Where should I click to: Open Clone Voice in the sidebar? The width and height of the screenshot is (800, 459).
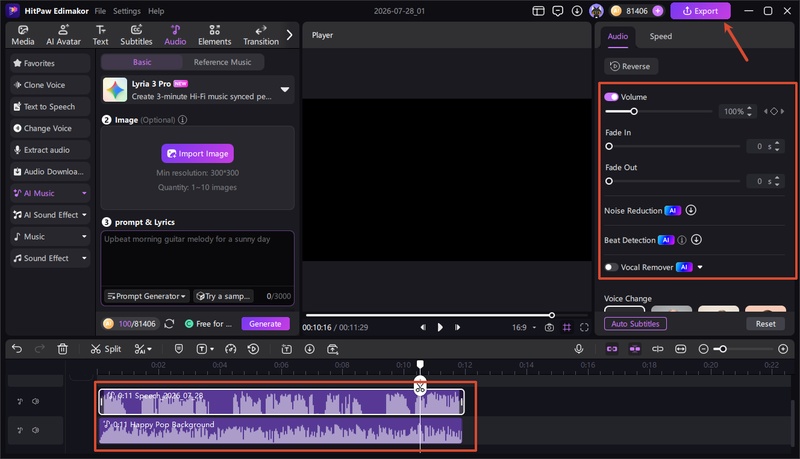pyautogui.click(x=50, y=85)
